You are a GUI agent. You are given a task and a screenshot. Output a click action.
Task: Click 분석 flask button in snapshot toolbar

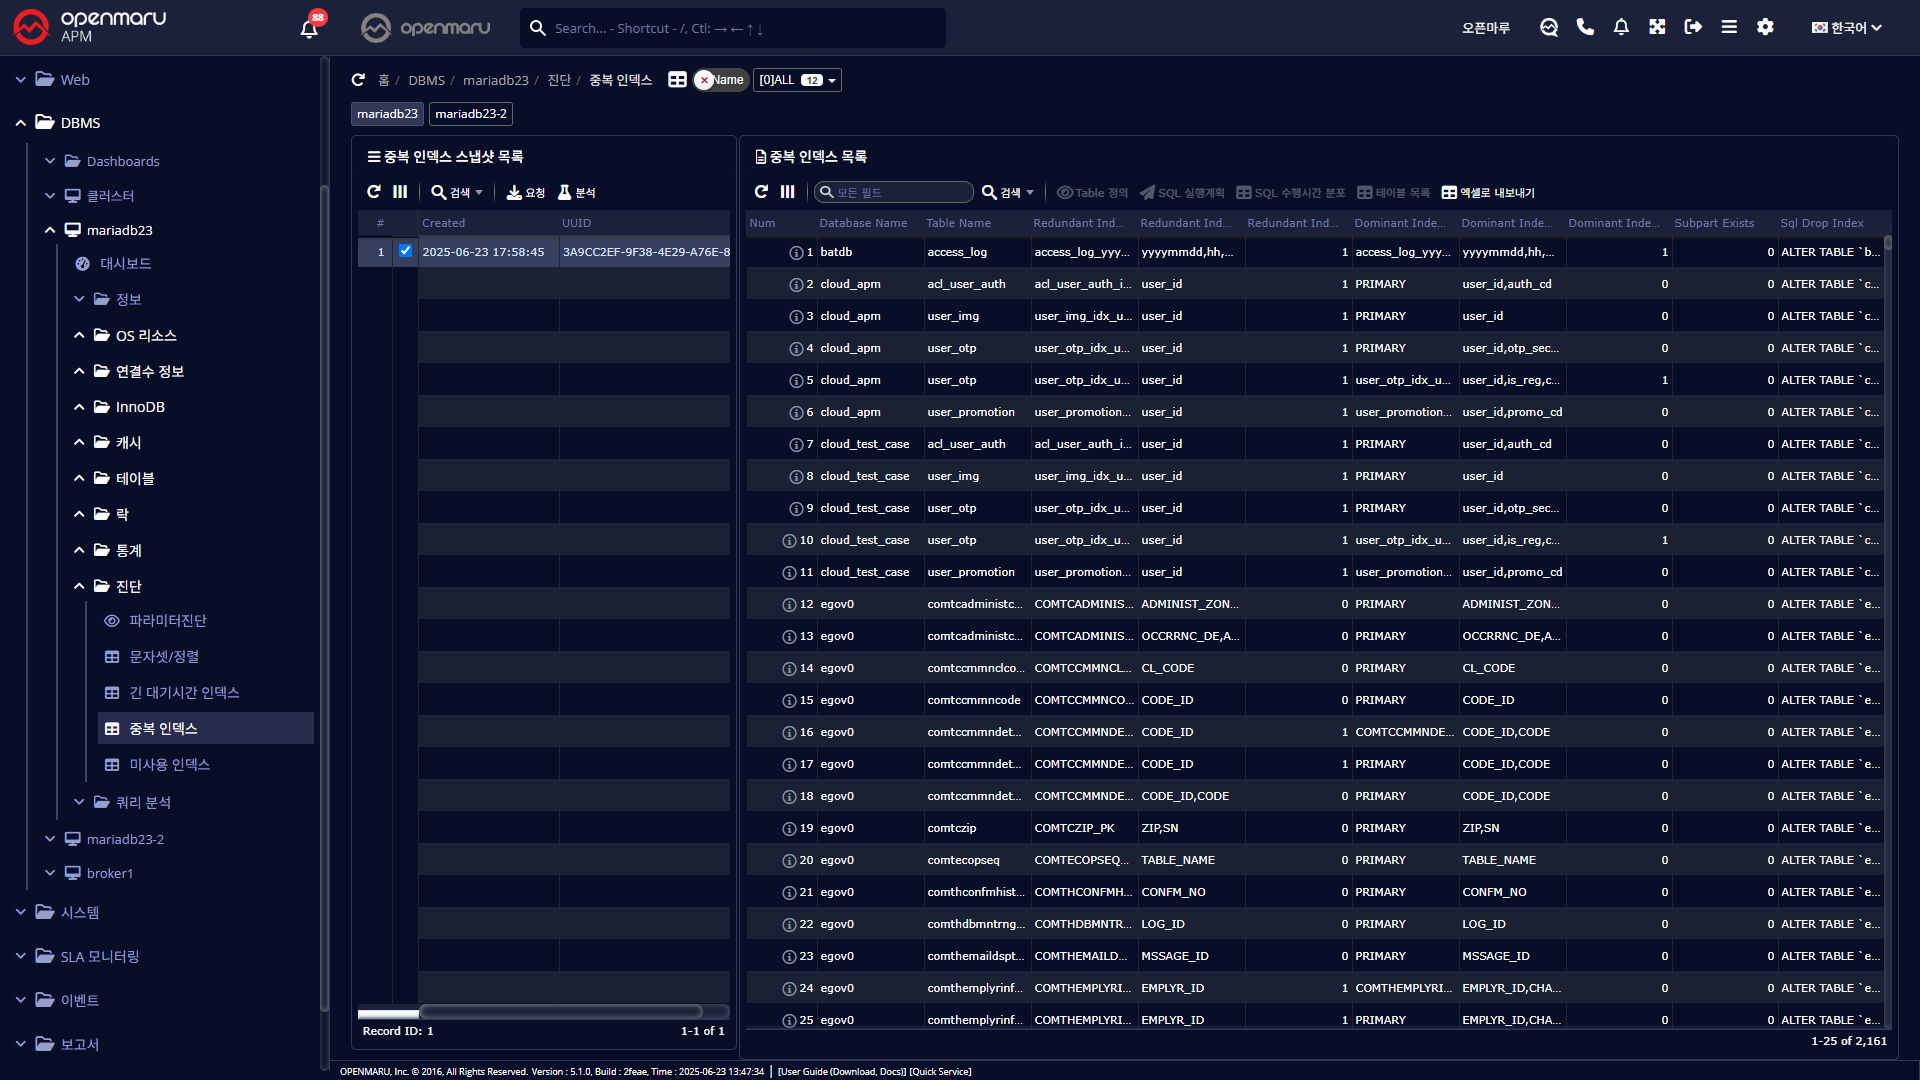click(x=577, y=192)
